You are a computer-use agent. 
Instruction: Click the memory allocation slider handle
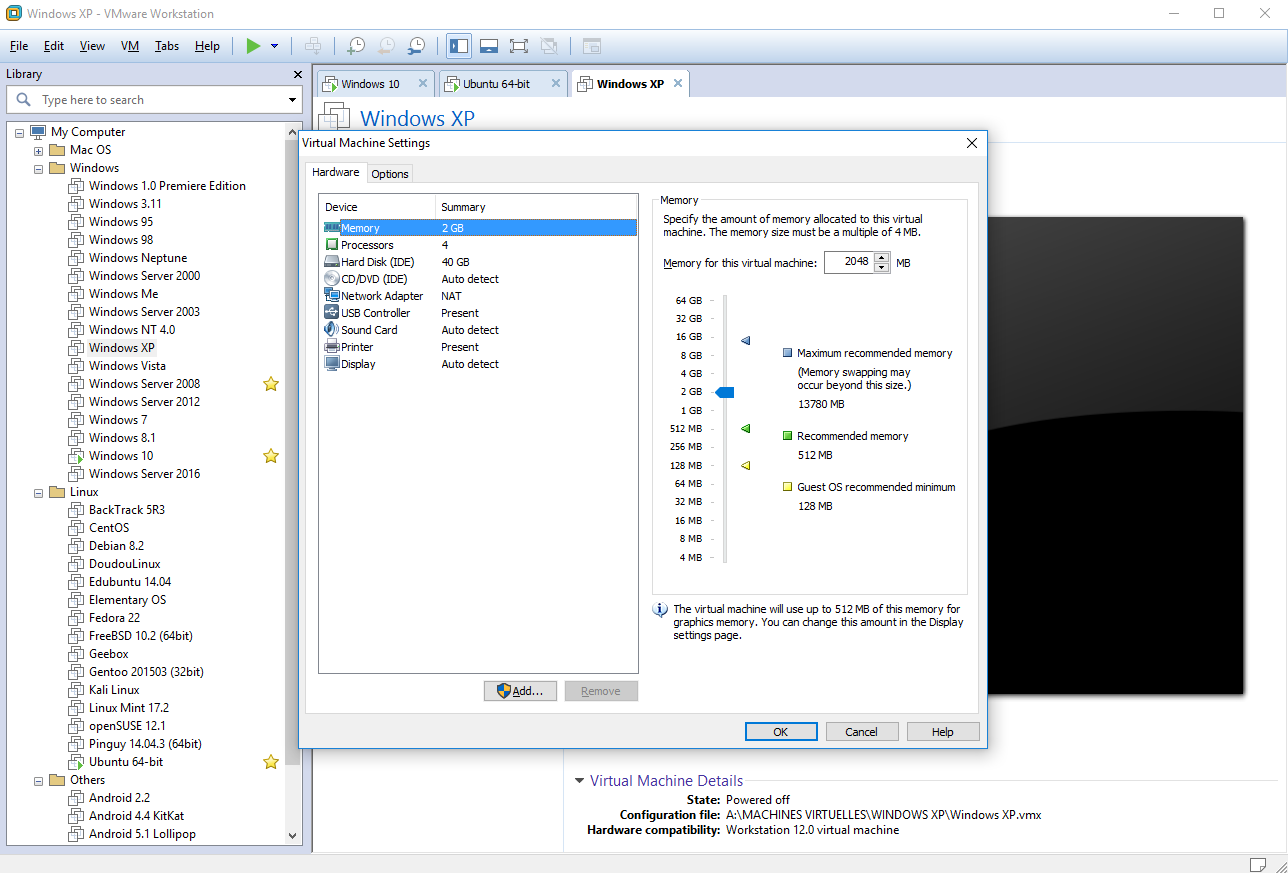[724, 392]
